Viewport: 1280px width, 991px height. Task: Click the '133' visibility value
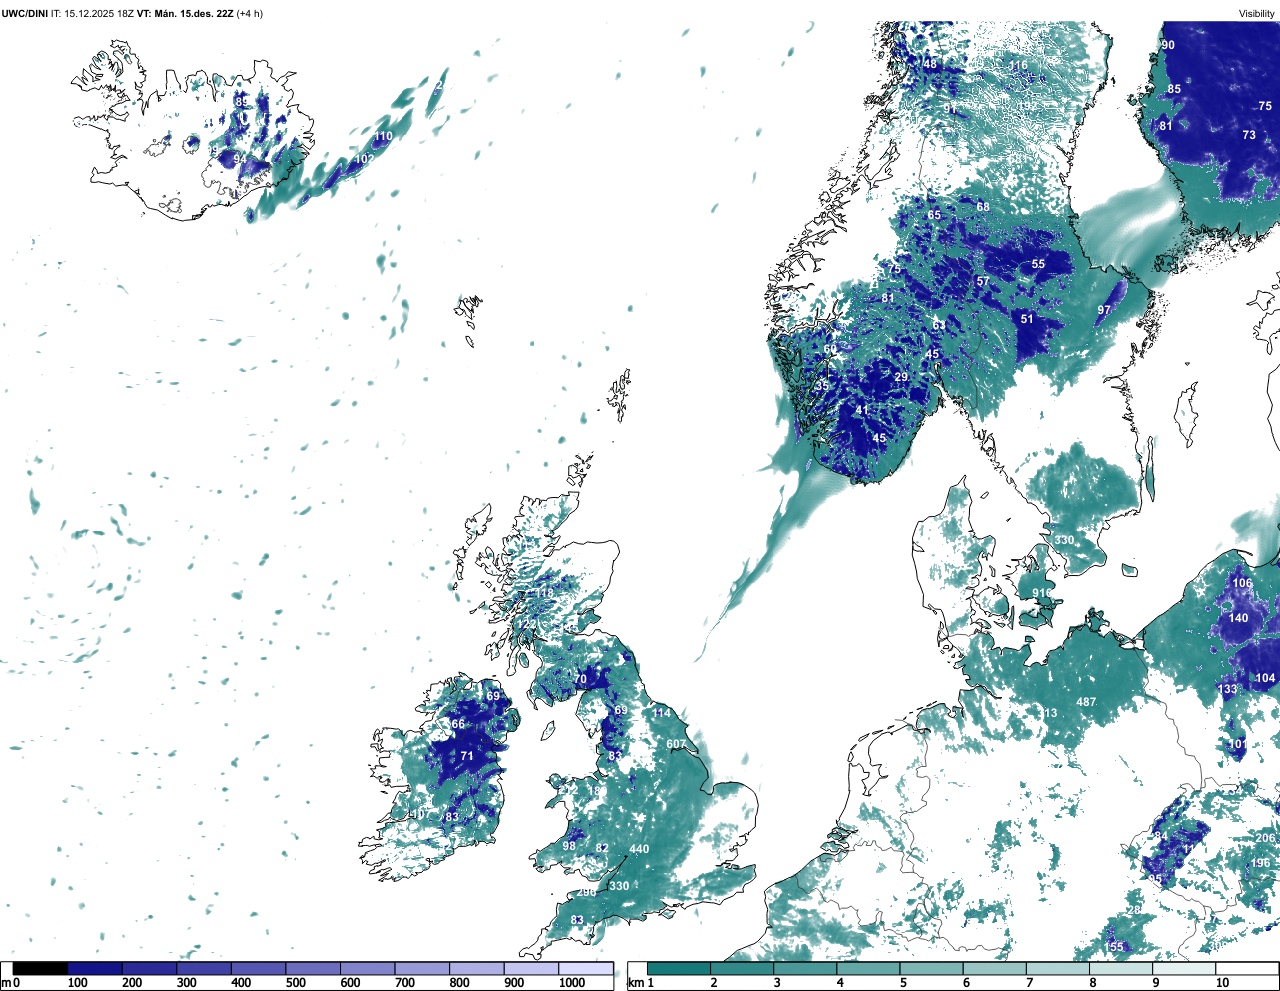point(1228,689)
